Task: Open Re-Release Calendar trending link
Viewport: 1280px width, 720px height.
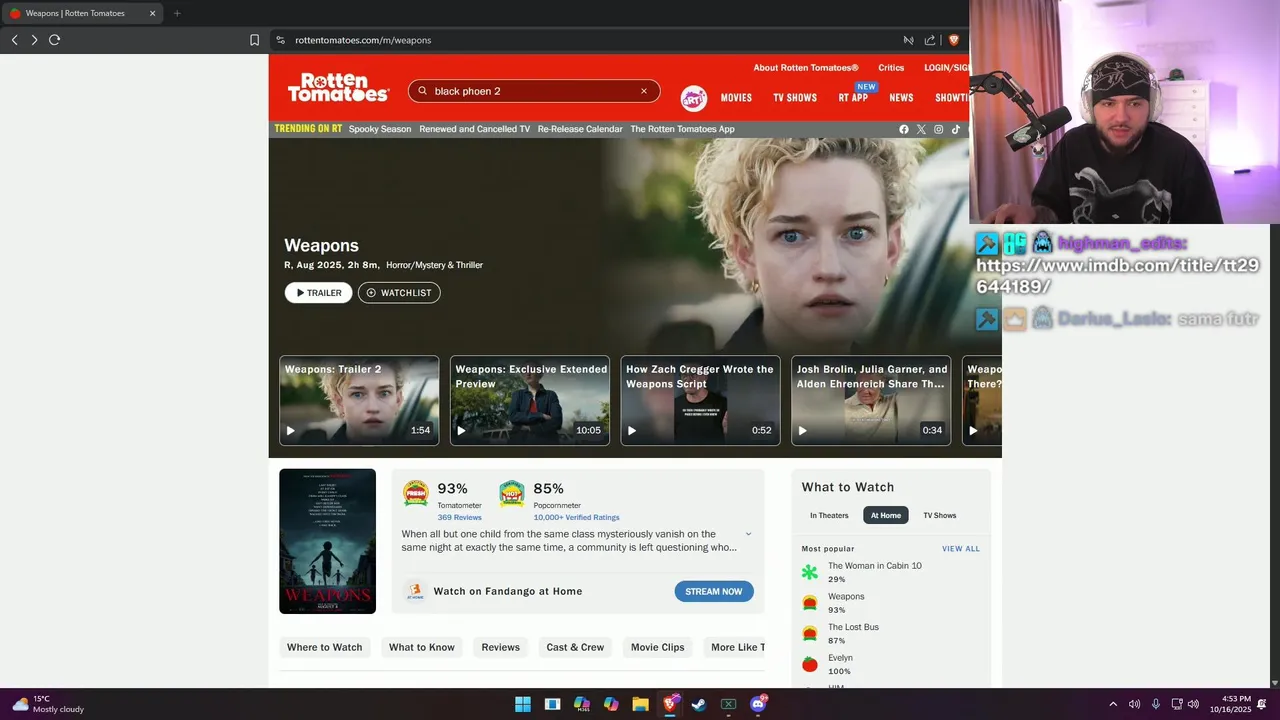Action: 580,129
